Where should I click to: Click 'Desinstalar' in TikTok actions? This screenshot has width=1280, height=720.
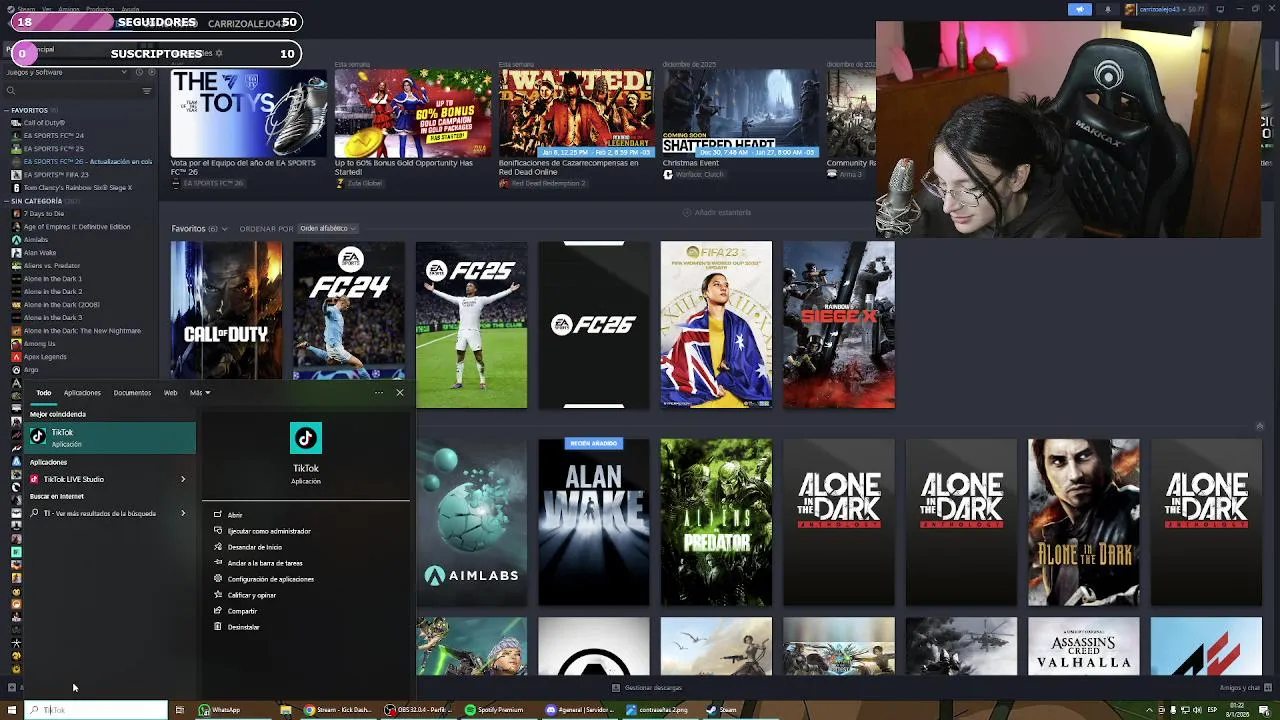click(x=243, y=627)
